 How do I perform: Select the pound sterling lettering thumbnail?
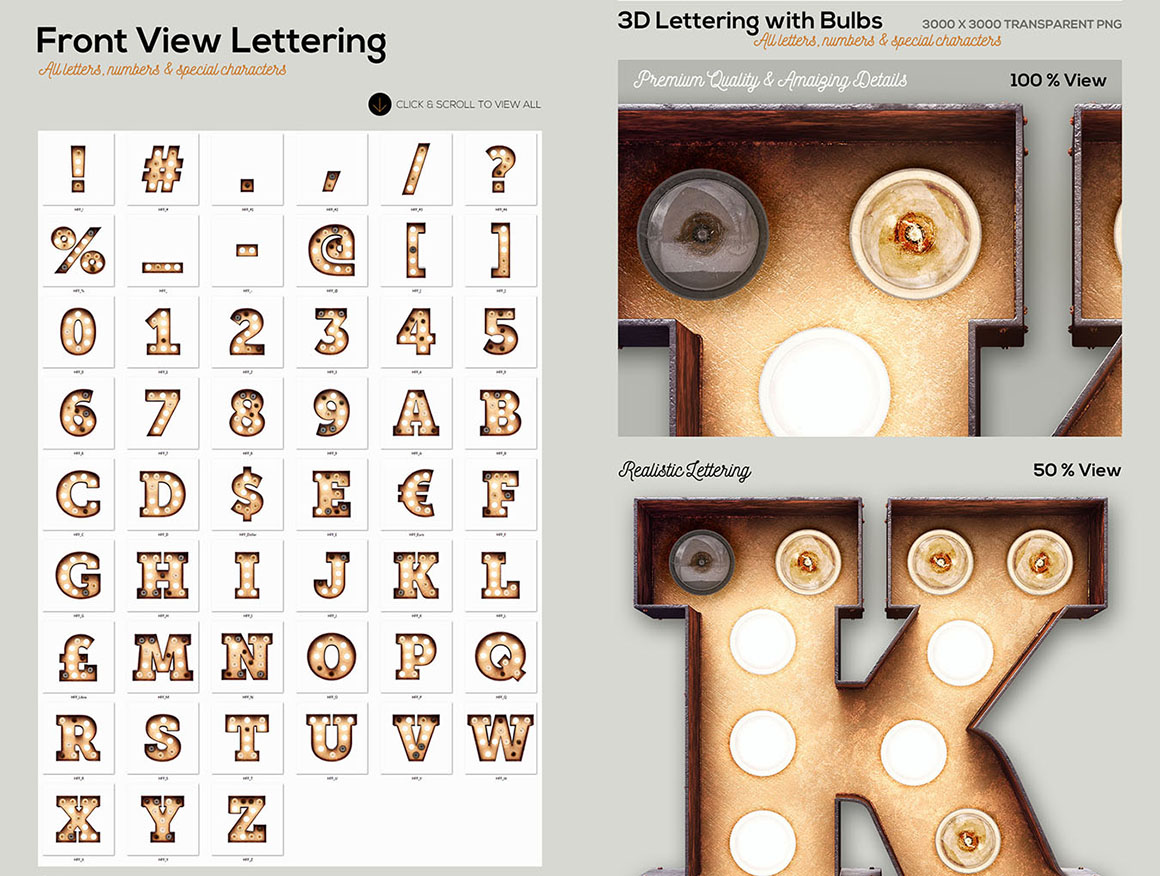point(78,656)
